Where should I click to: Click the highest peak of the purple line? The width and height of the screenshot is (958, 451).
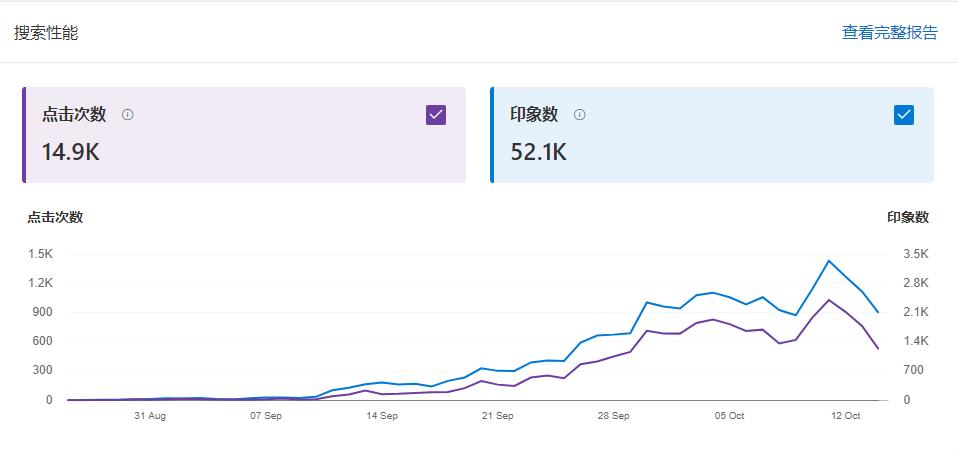pos(829,300)
